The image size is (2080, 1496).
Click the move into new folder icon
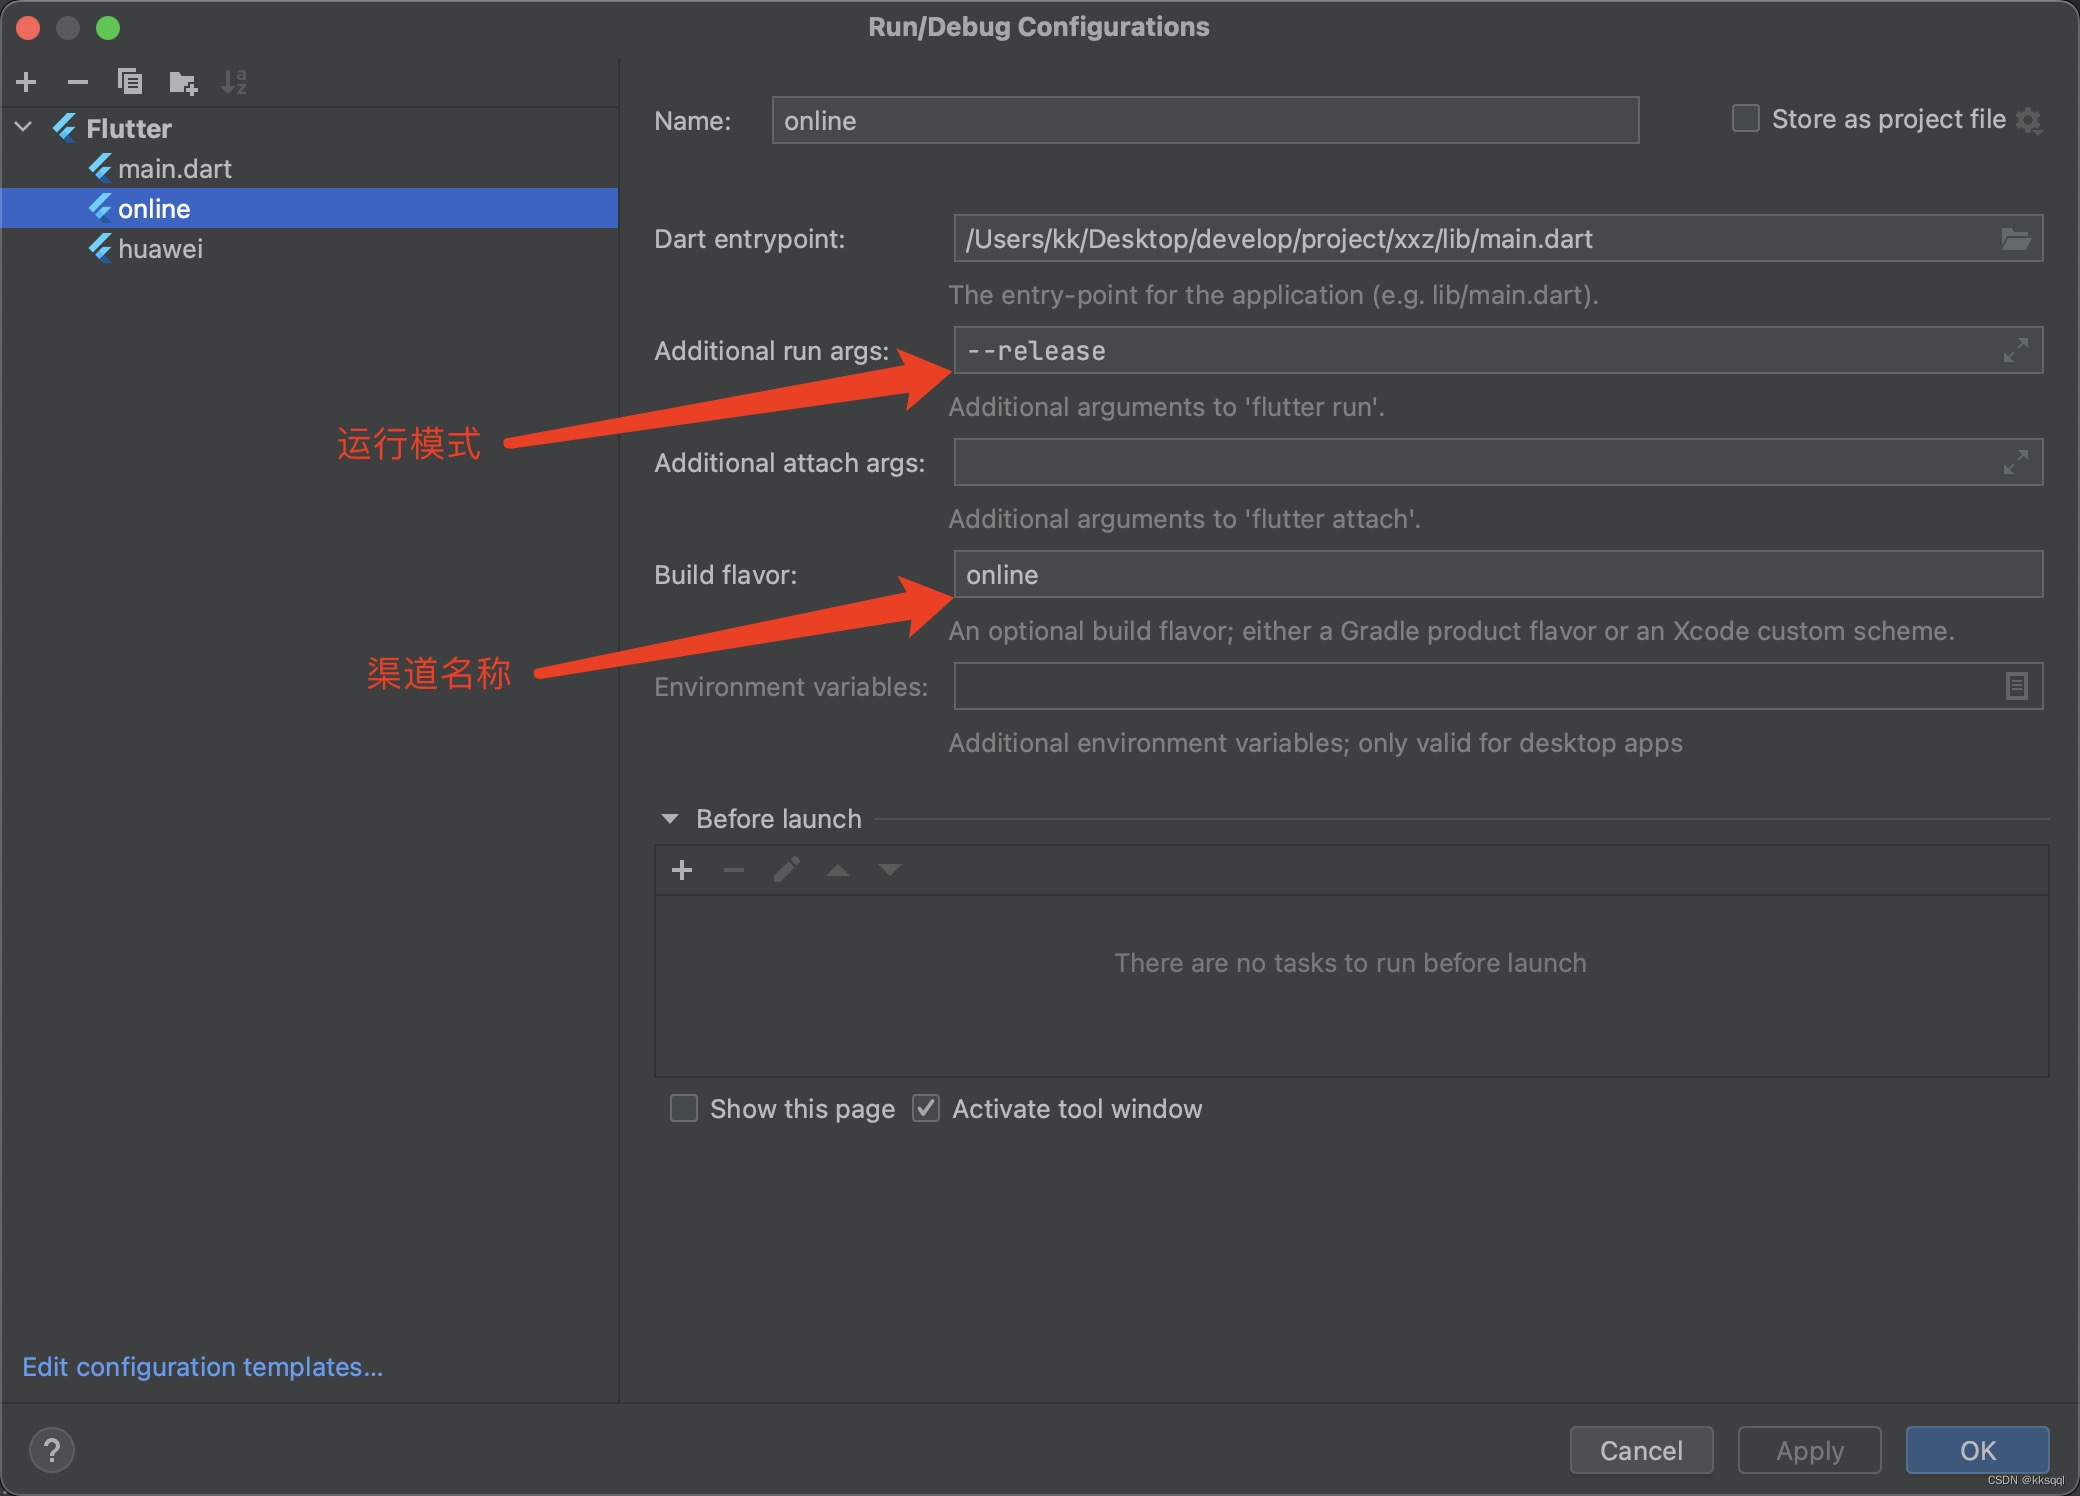183,82
